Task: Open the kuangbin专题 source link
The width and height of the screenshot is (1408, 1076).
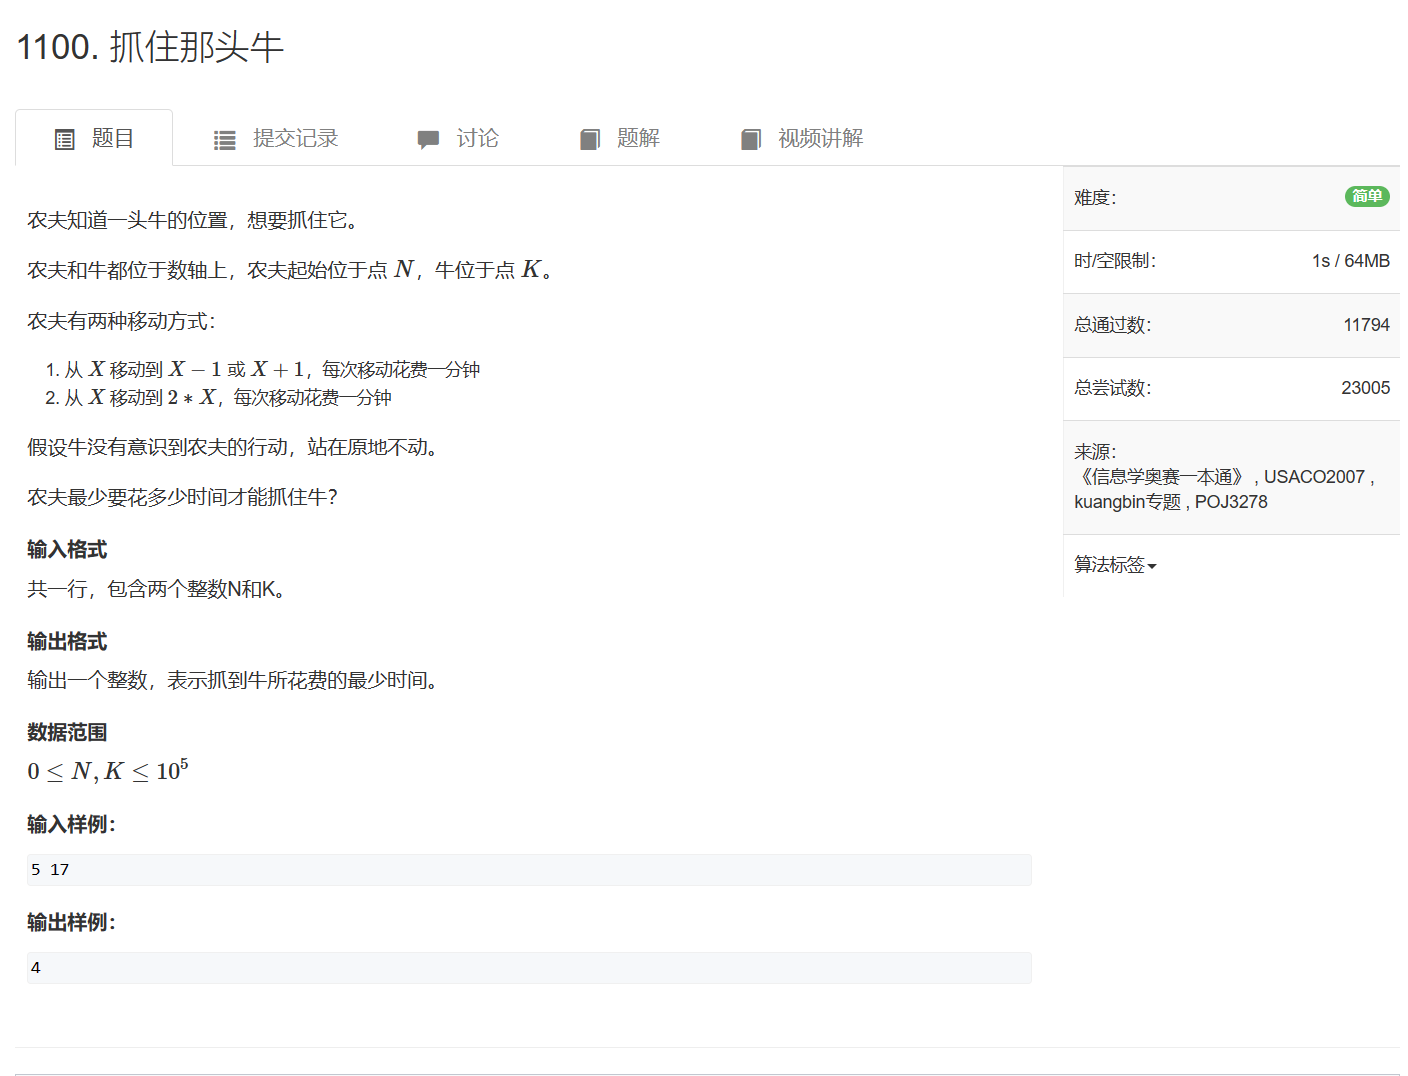Action: 1127,502
